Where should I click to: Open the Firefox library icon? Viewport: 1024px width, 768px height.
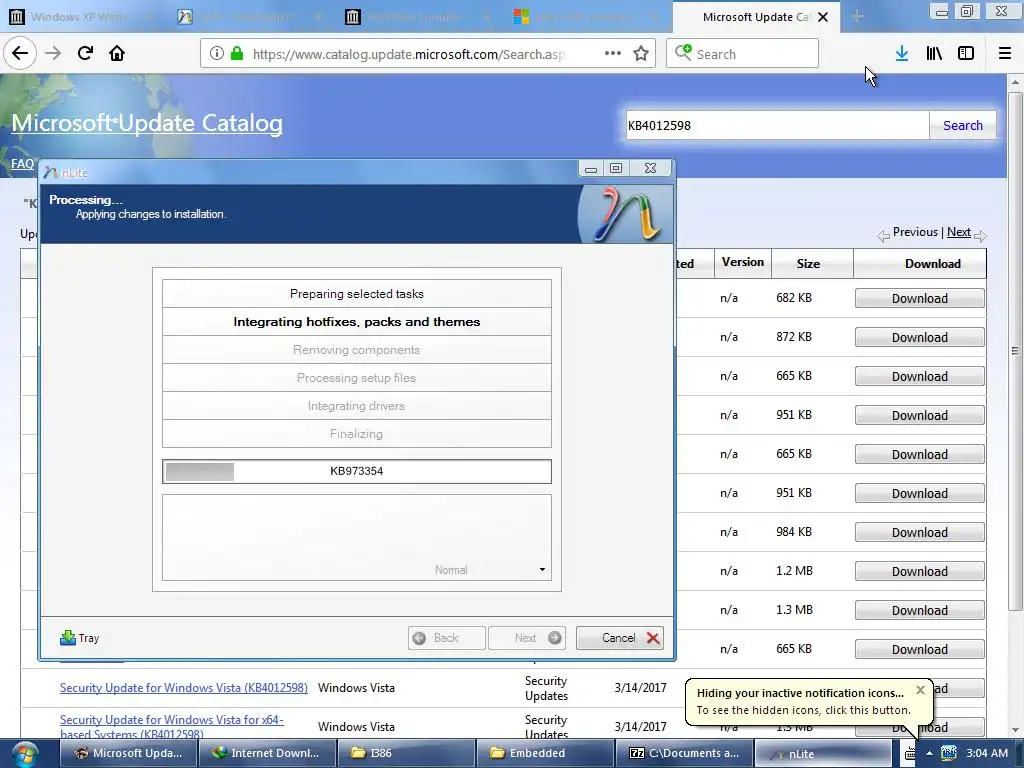[x=934, y=54]
